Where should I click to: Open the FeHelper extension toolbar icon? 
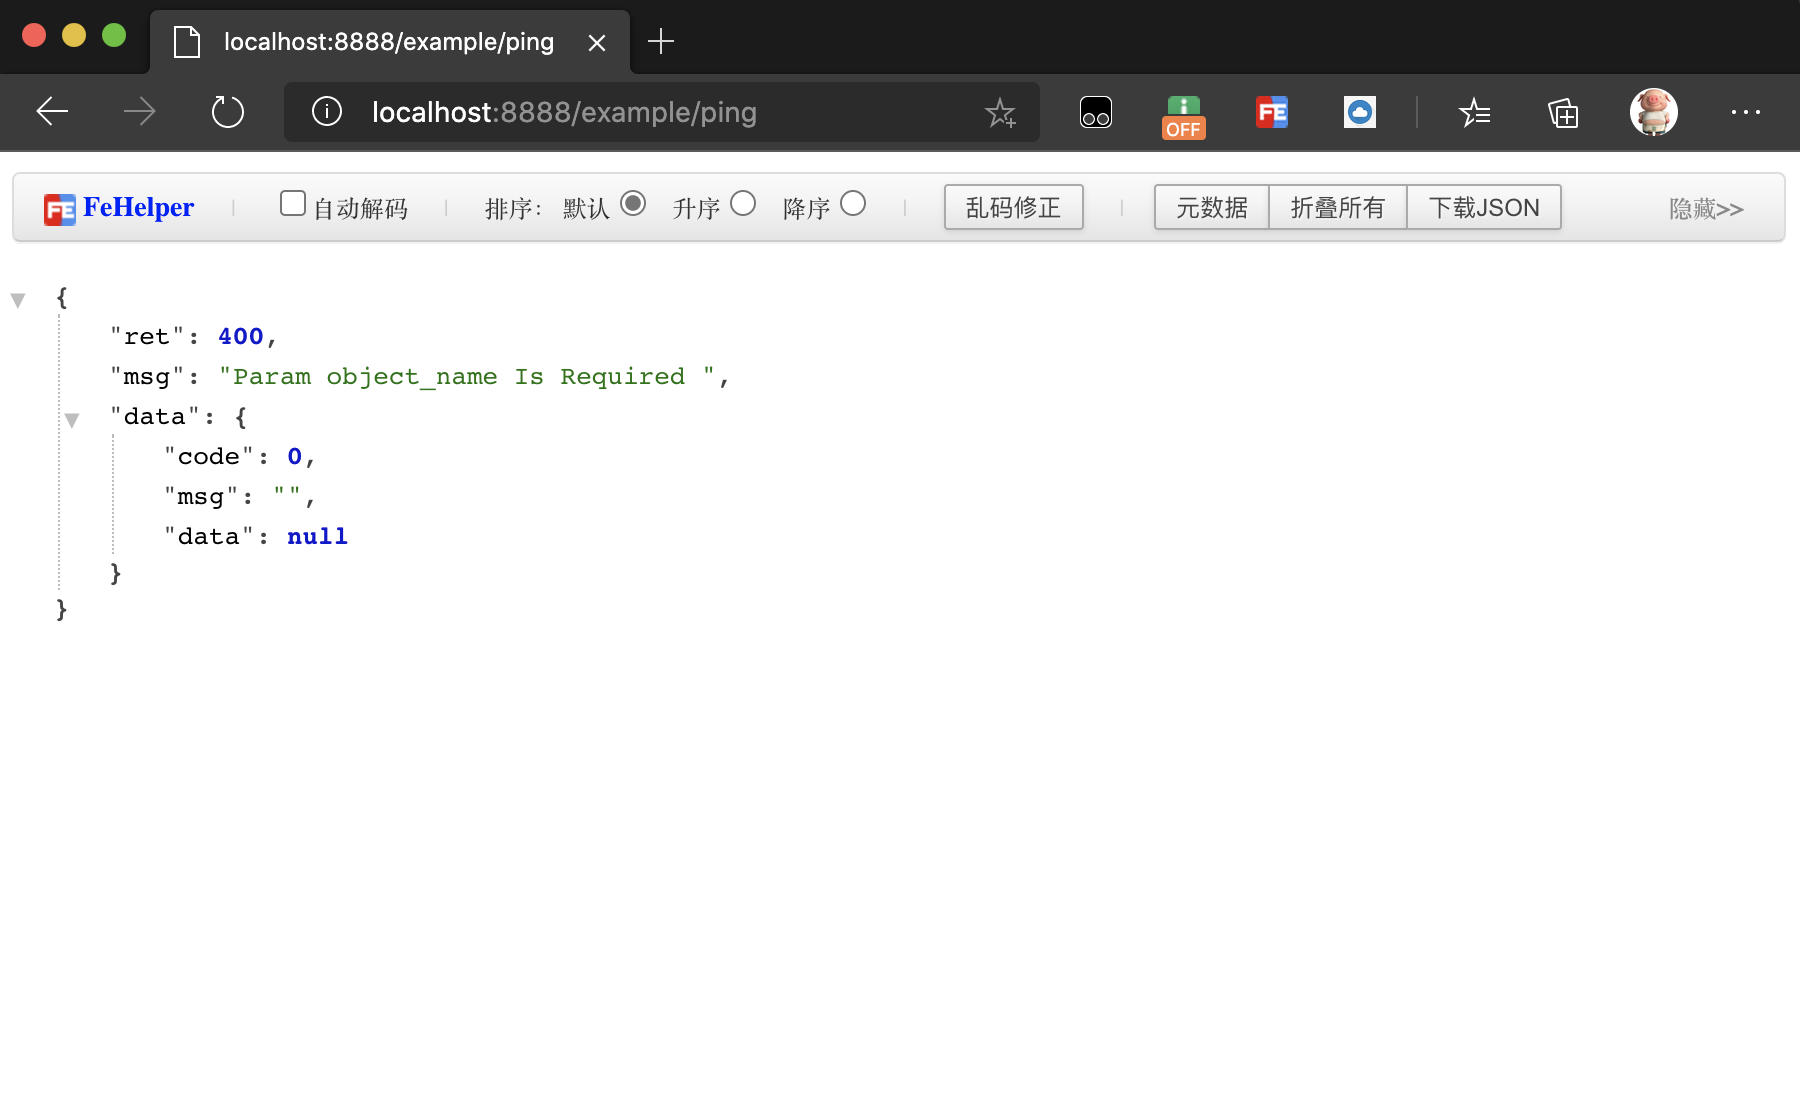[x=1272, y=112]
